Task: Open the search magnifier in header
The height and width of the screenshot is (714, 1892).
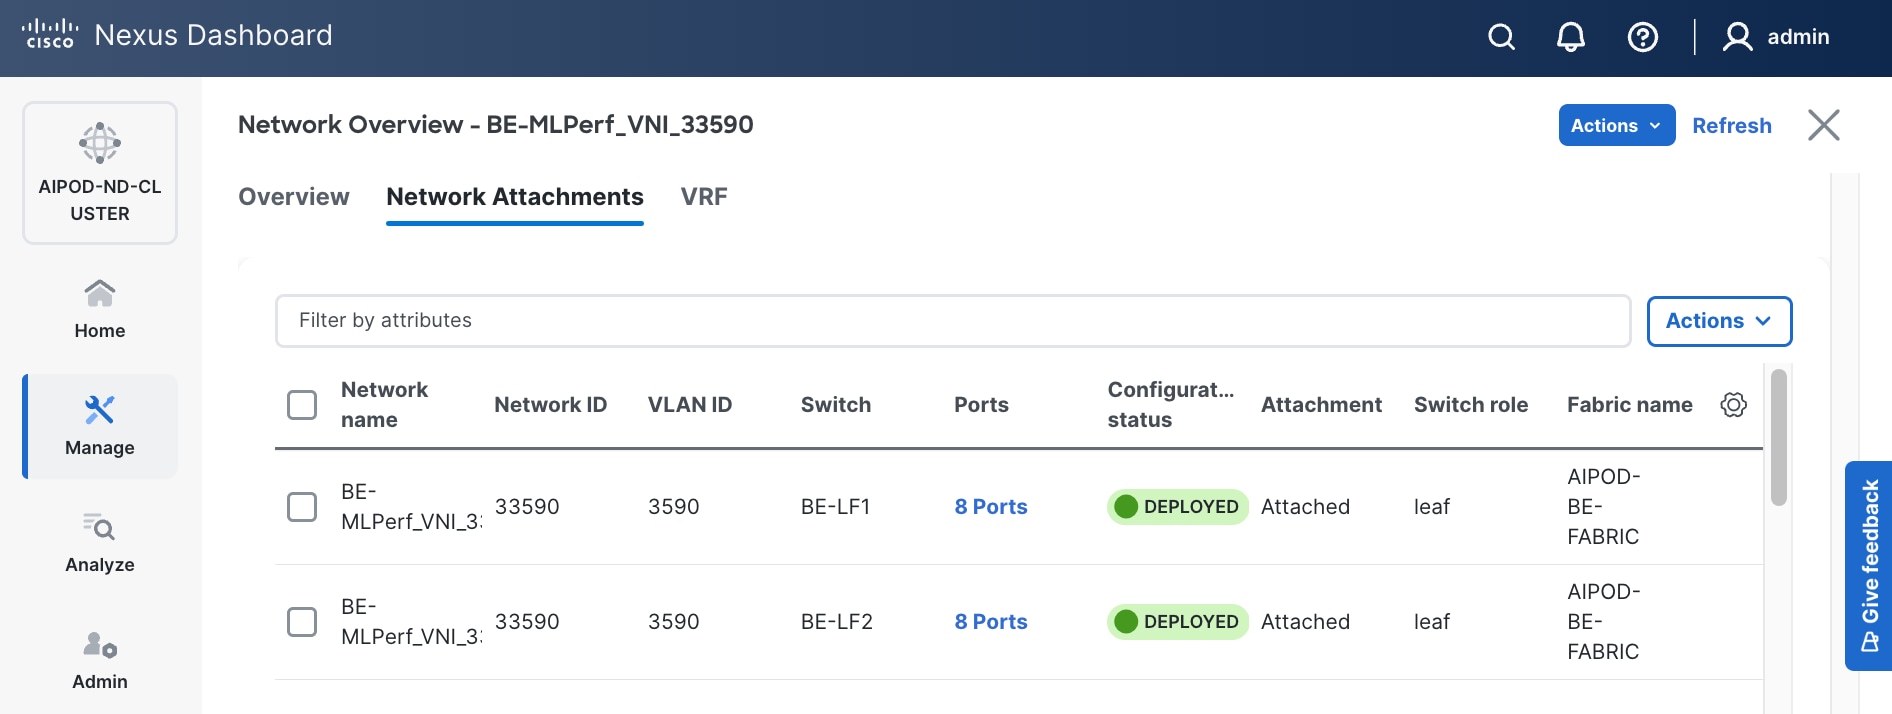Action: click(x=1501, y=37)
